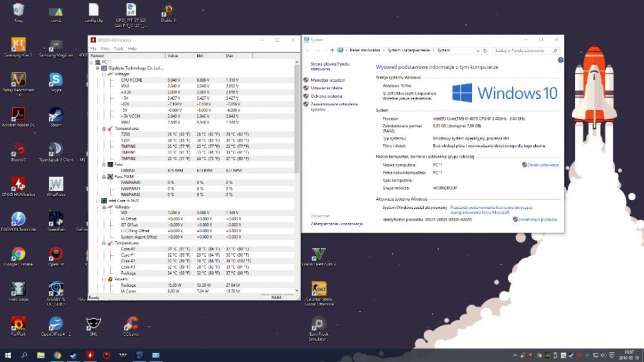Select the Package temperature row in HWMonitor
The height and width of the screenshot is (362, 644).
point(192,273)
